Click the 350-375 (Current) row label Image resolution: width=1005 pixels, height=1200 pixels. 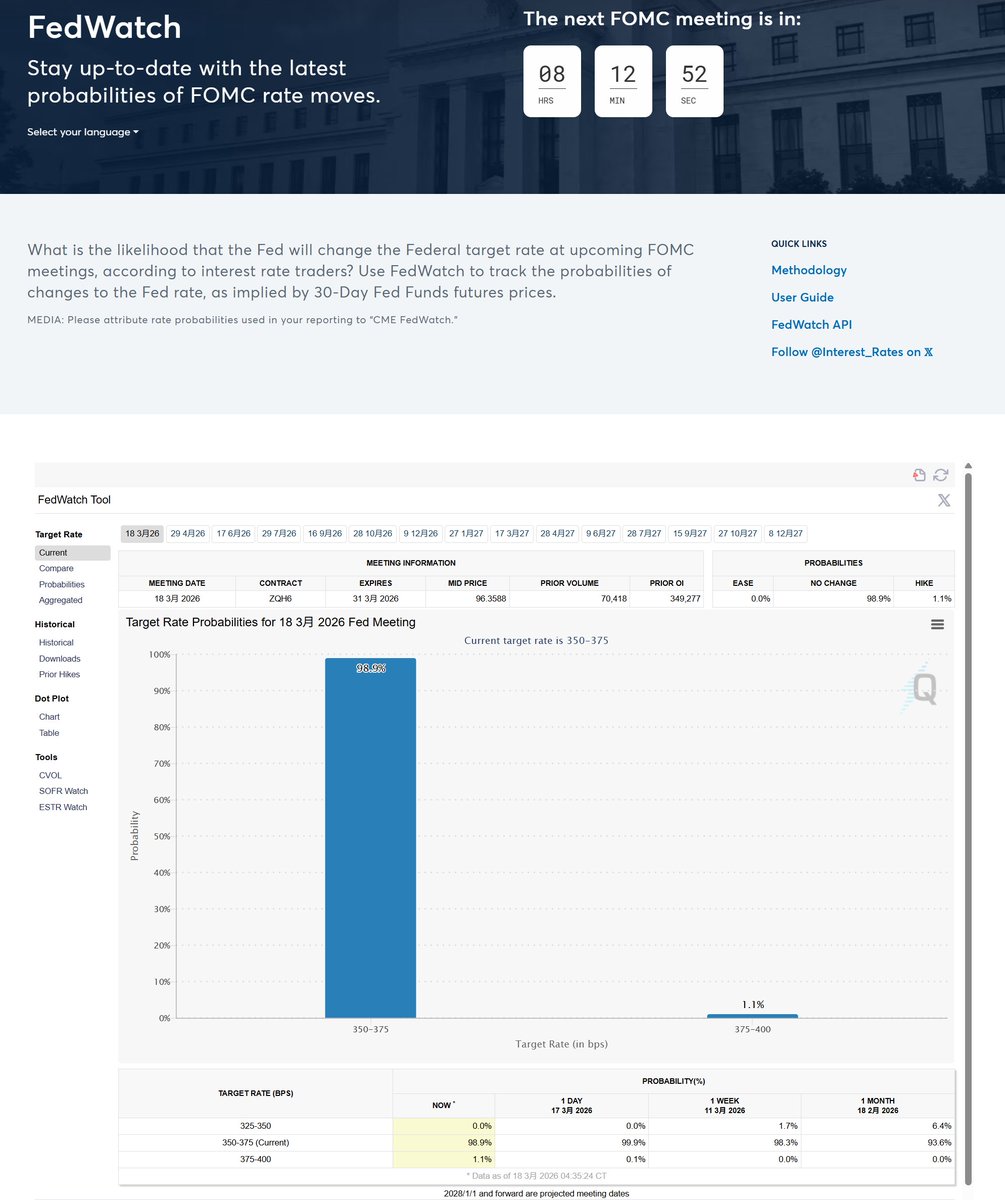[x=255, y=1142]
